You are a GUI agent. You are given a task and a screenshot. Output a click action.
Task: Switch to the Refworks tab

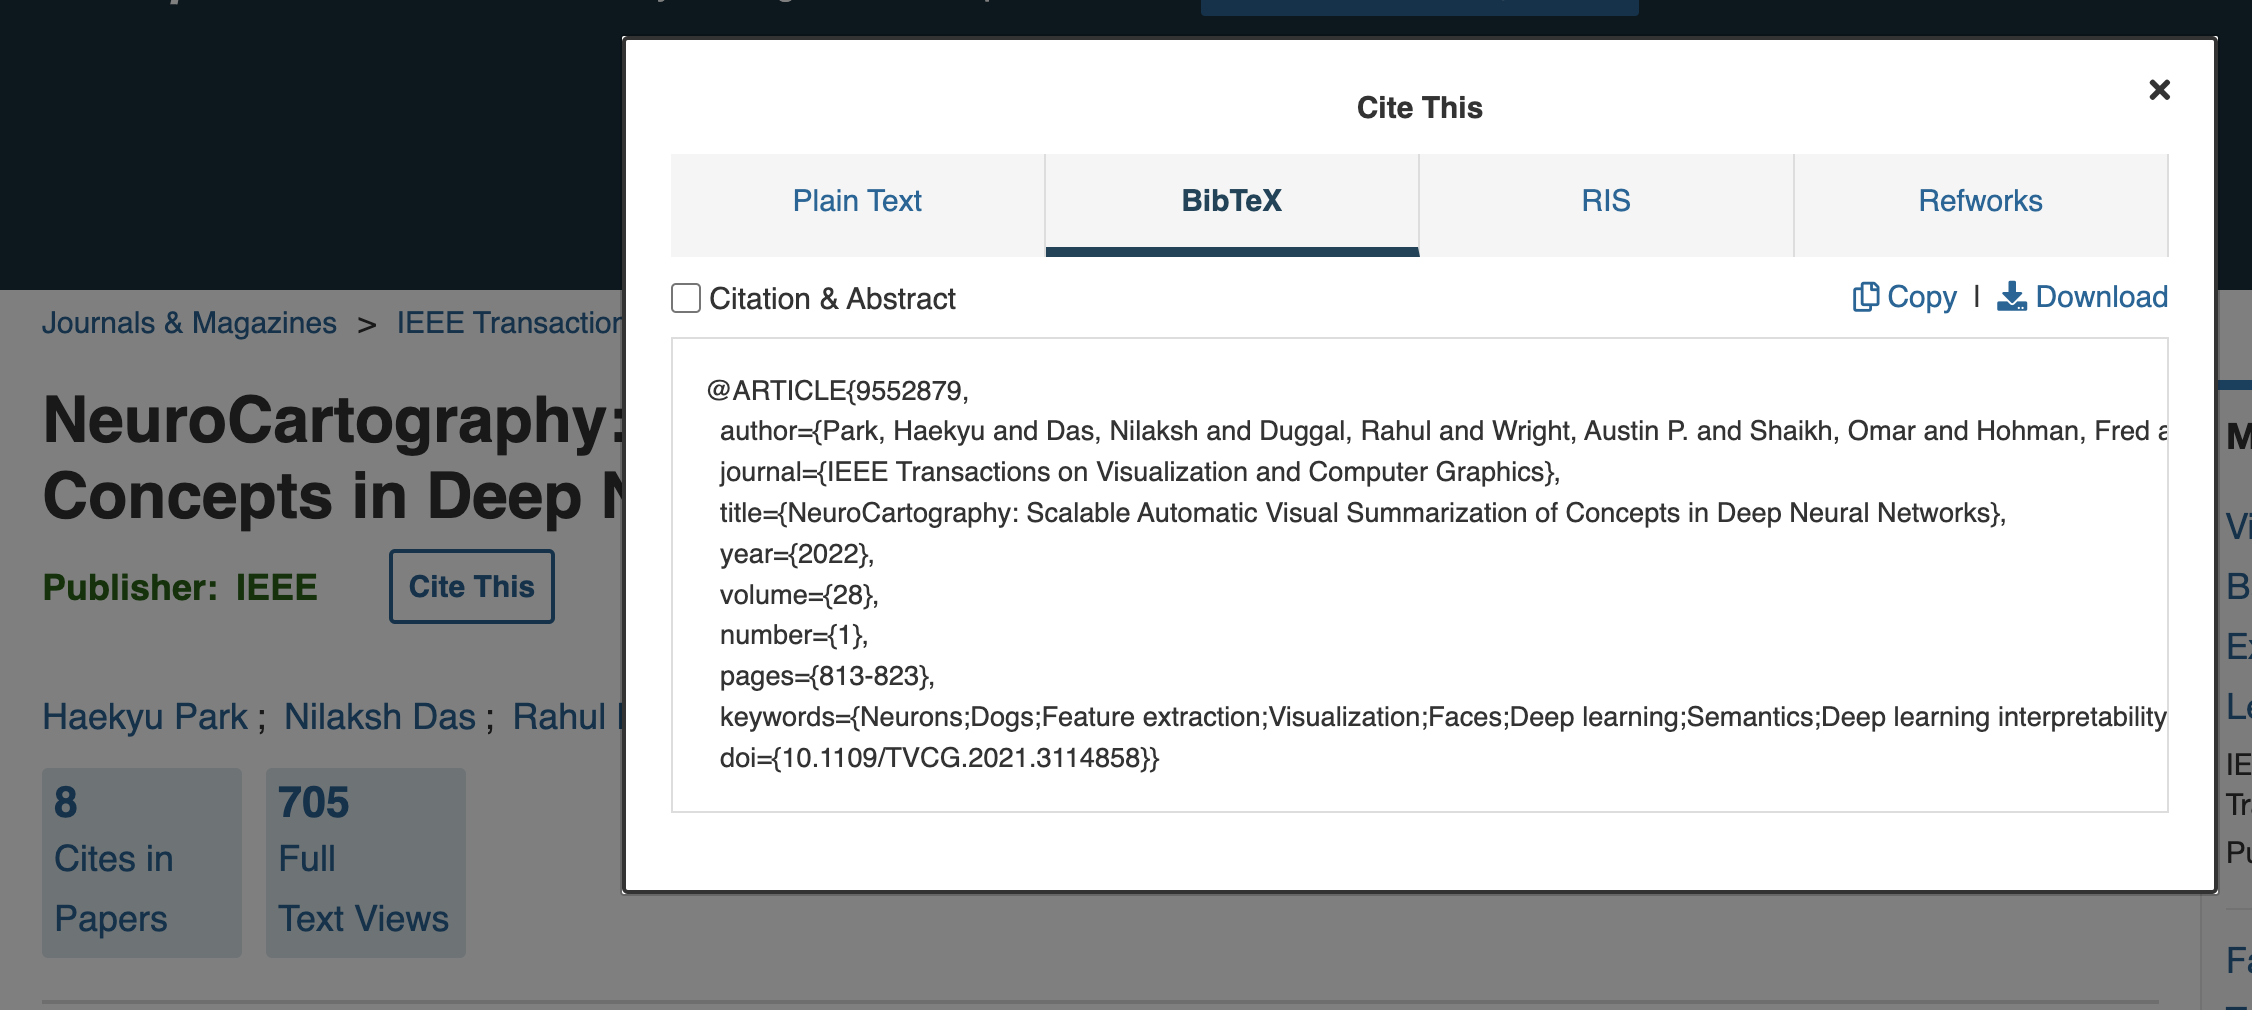[x=1980, y=201]
